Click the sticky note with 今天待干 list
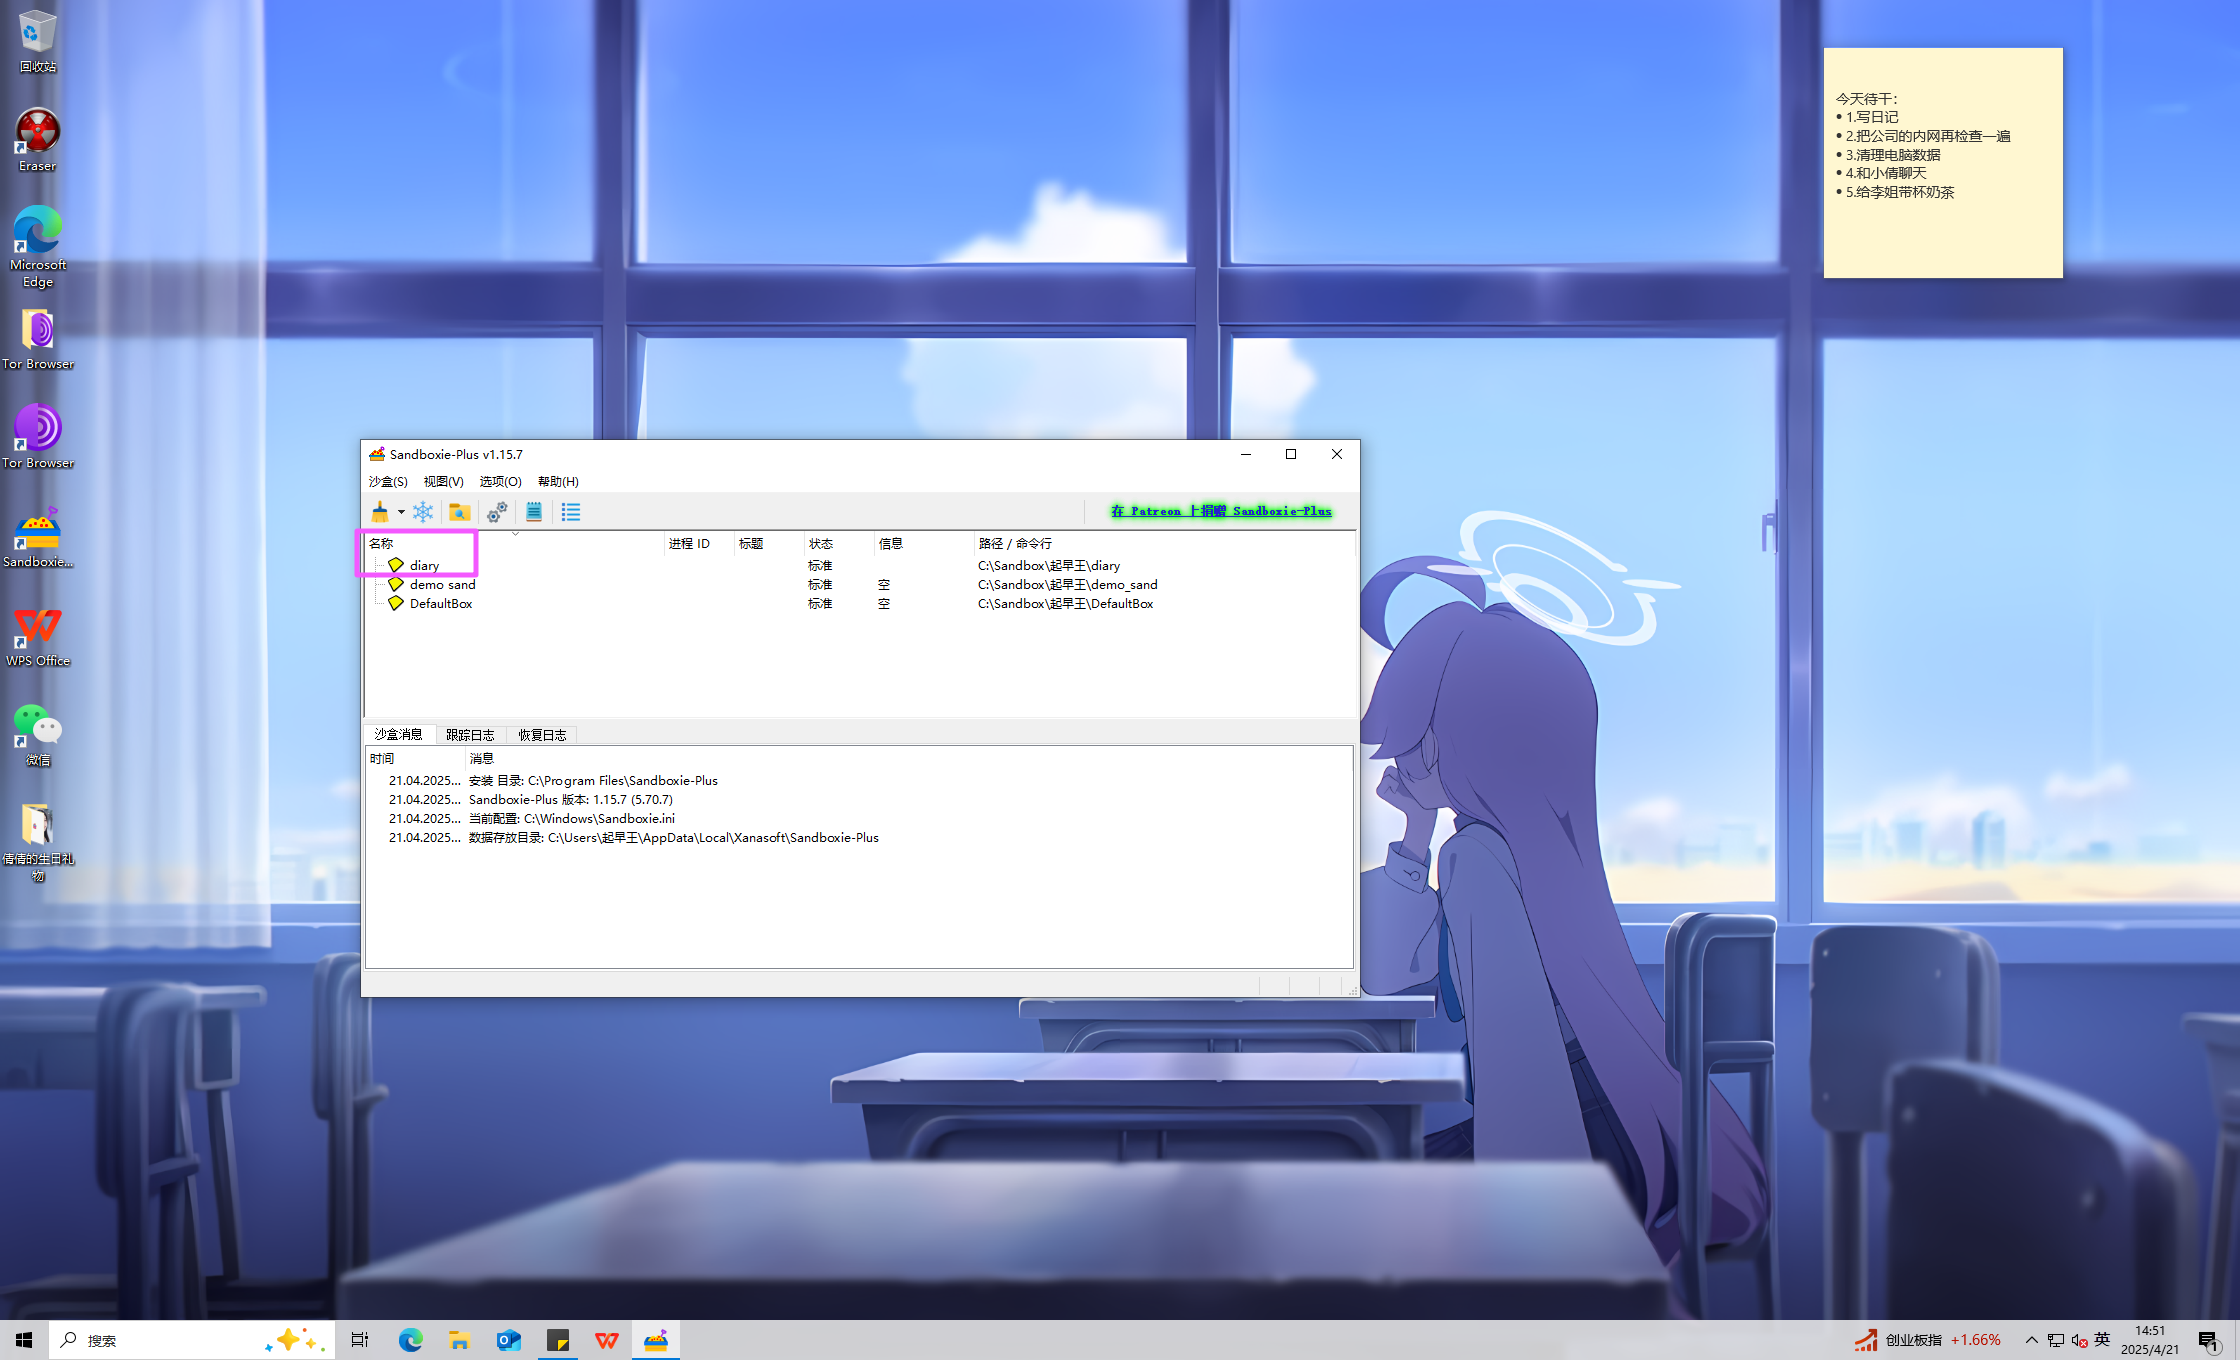 [x=1943, y=163]
